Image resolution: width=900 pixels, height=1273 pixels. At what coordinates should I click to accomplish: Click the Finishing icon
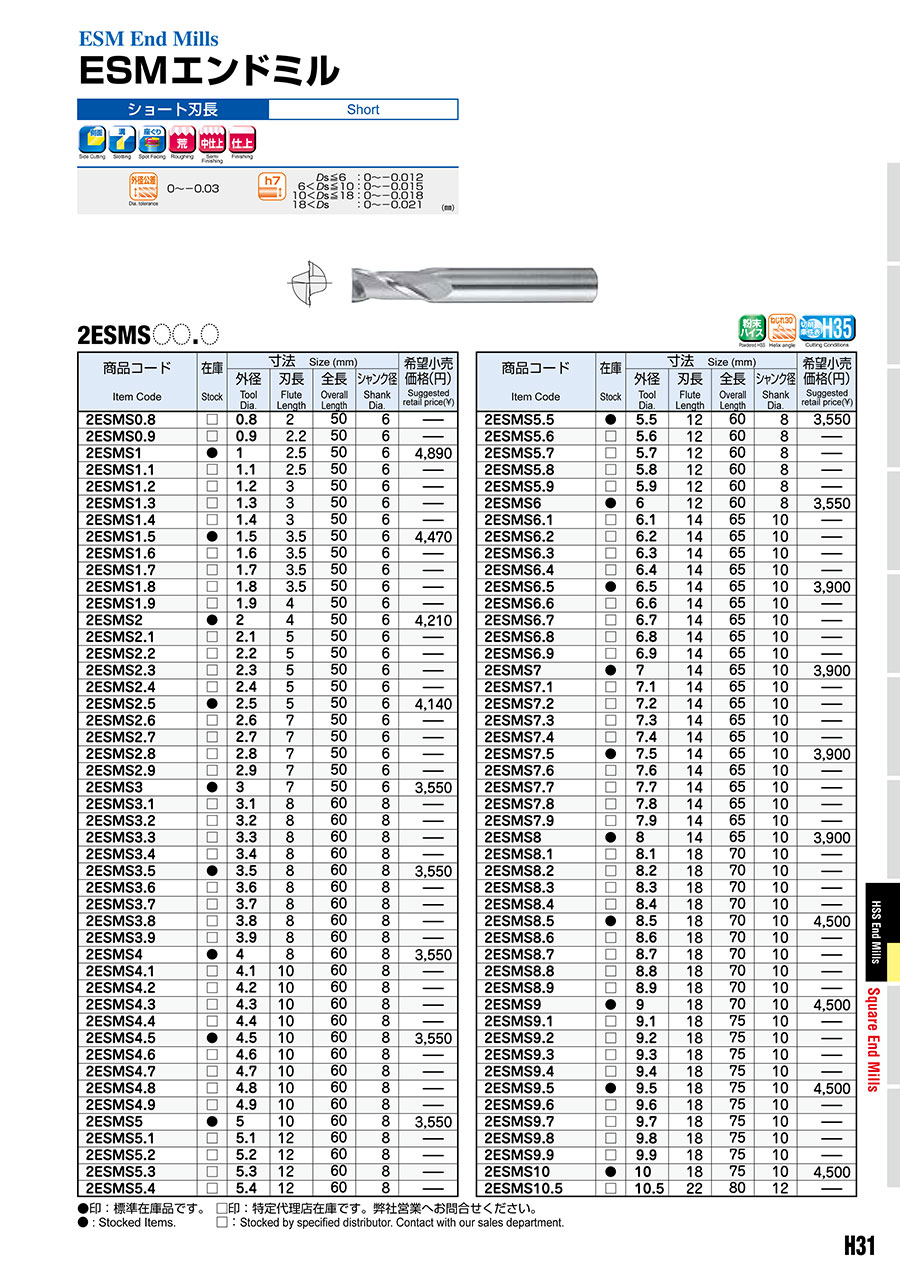242,140
